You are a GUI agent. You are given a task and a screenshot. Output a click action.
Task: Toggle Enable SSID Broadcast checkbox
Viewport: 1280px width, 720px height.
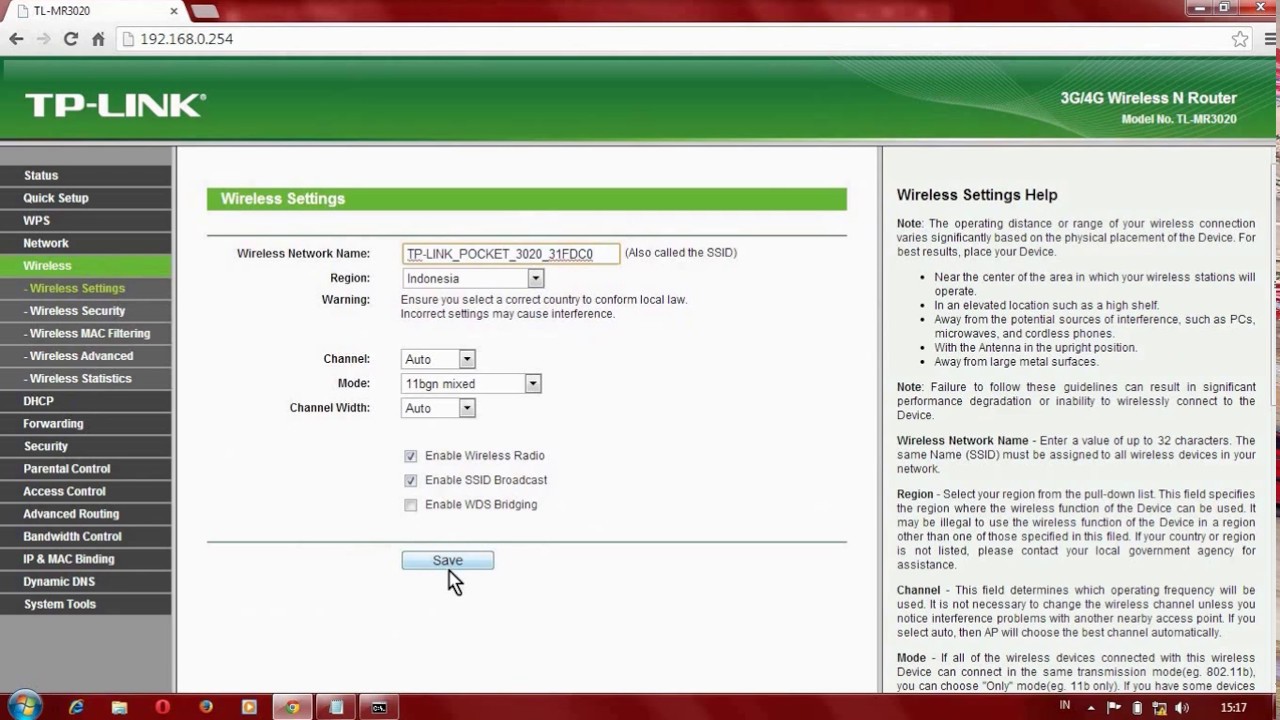(x=411, y=481)
